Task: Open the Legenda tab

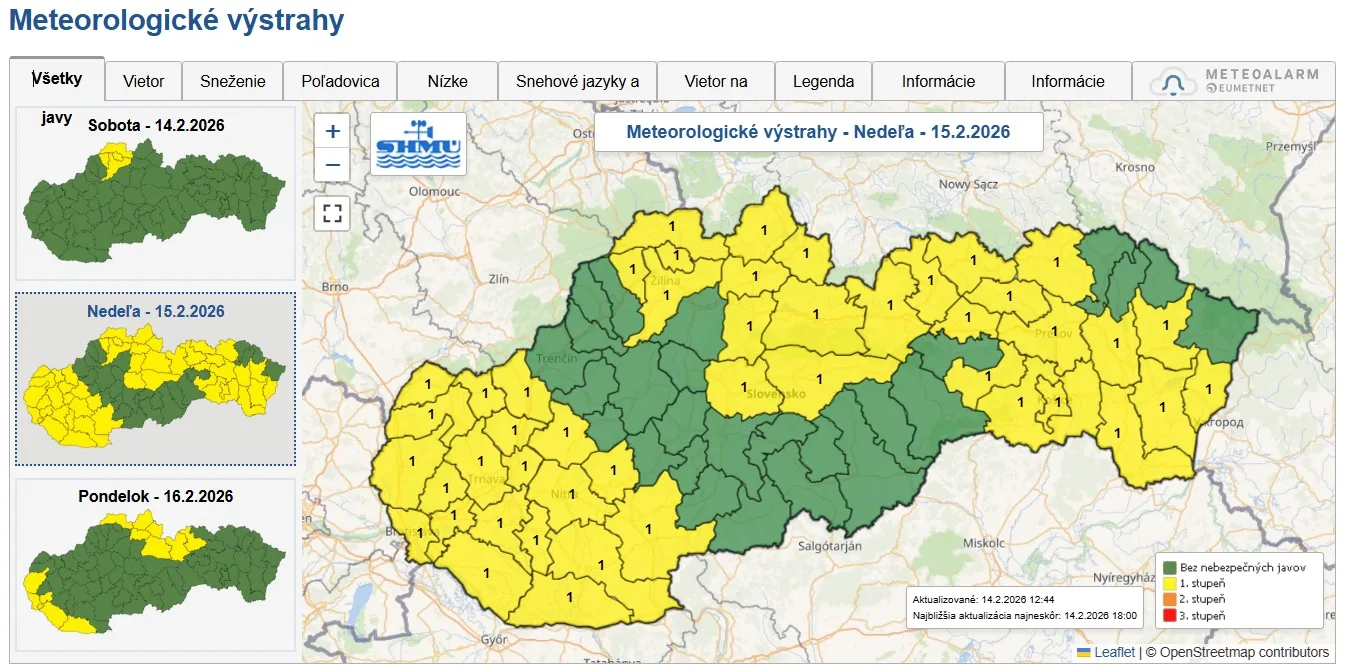Action: pyautogui.click(x=823, y=81)
